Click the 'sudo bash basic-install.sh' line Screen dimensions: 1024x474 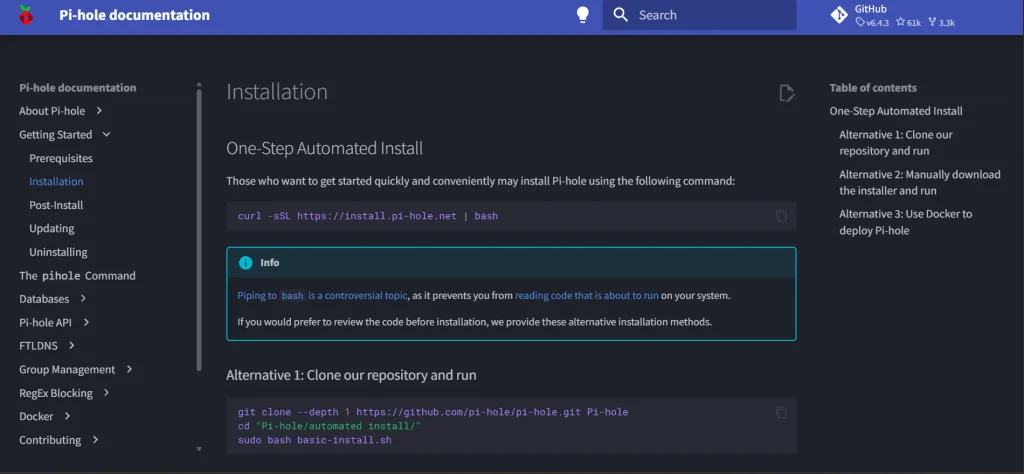(x=315, y=440)
